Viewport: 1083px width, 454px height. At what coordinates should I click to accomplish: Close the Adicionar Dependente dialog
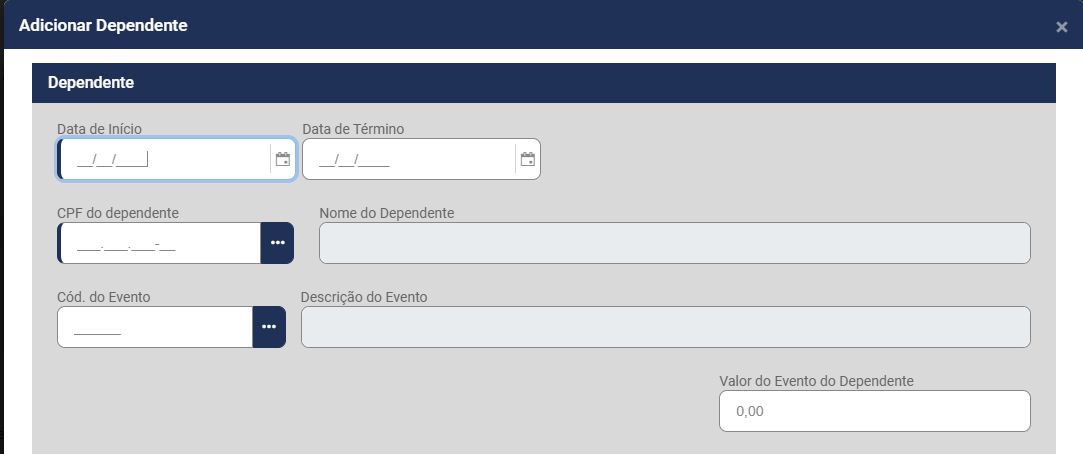(x=1062, y=27)
